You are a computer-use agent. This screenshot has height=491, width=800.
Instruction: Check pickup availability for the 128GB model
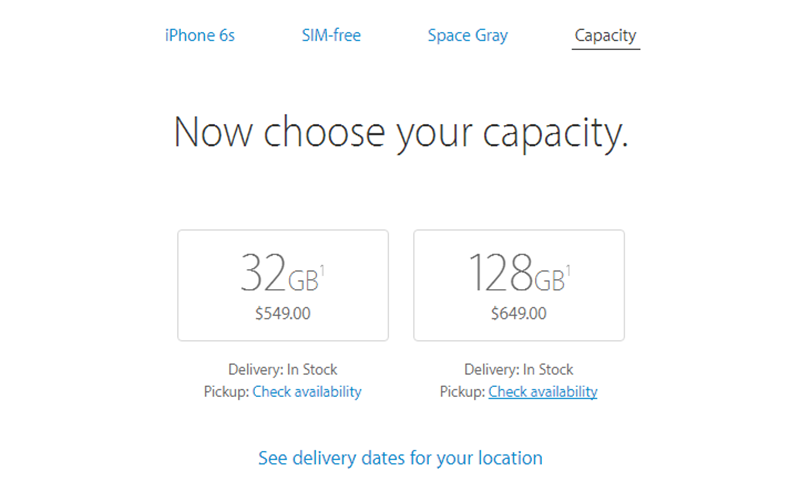(543, 392)
